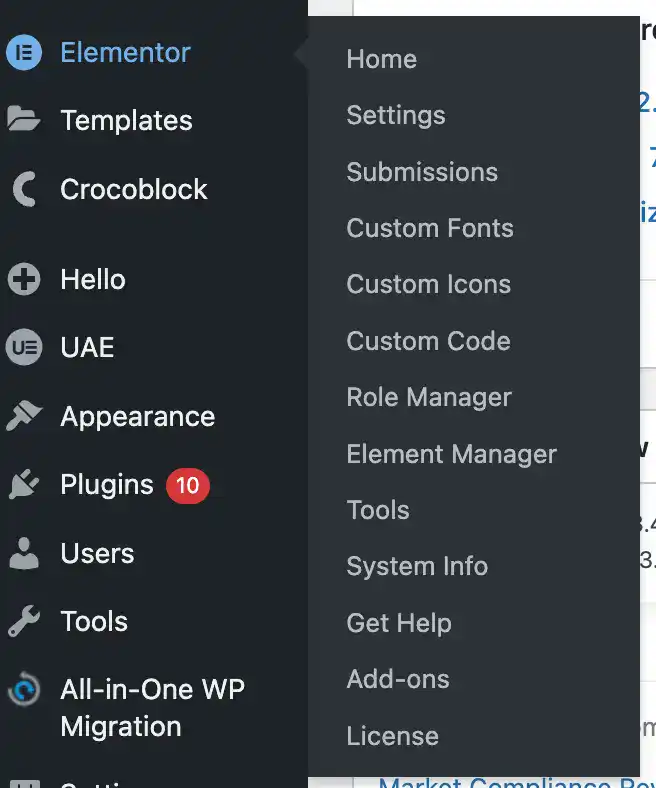Click the Elementor logo icon in sidebar
The image size is (656, 788).
24,52
